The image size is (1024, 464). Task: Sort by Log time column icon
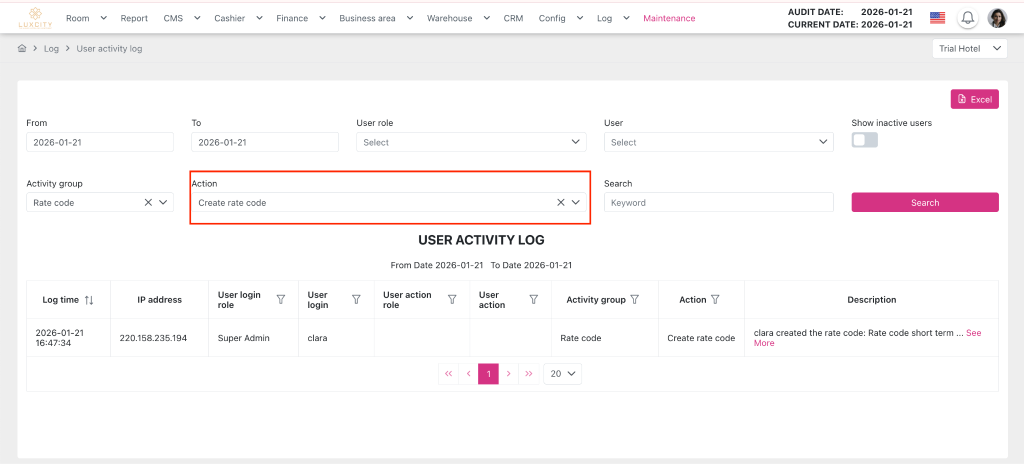pyautogui.click(x=89, y=300)
